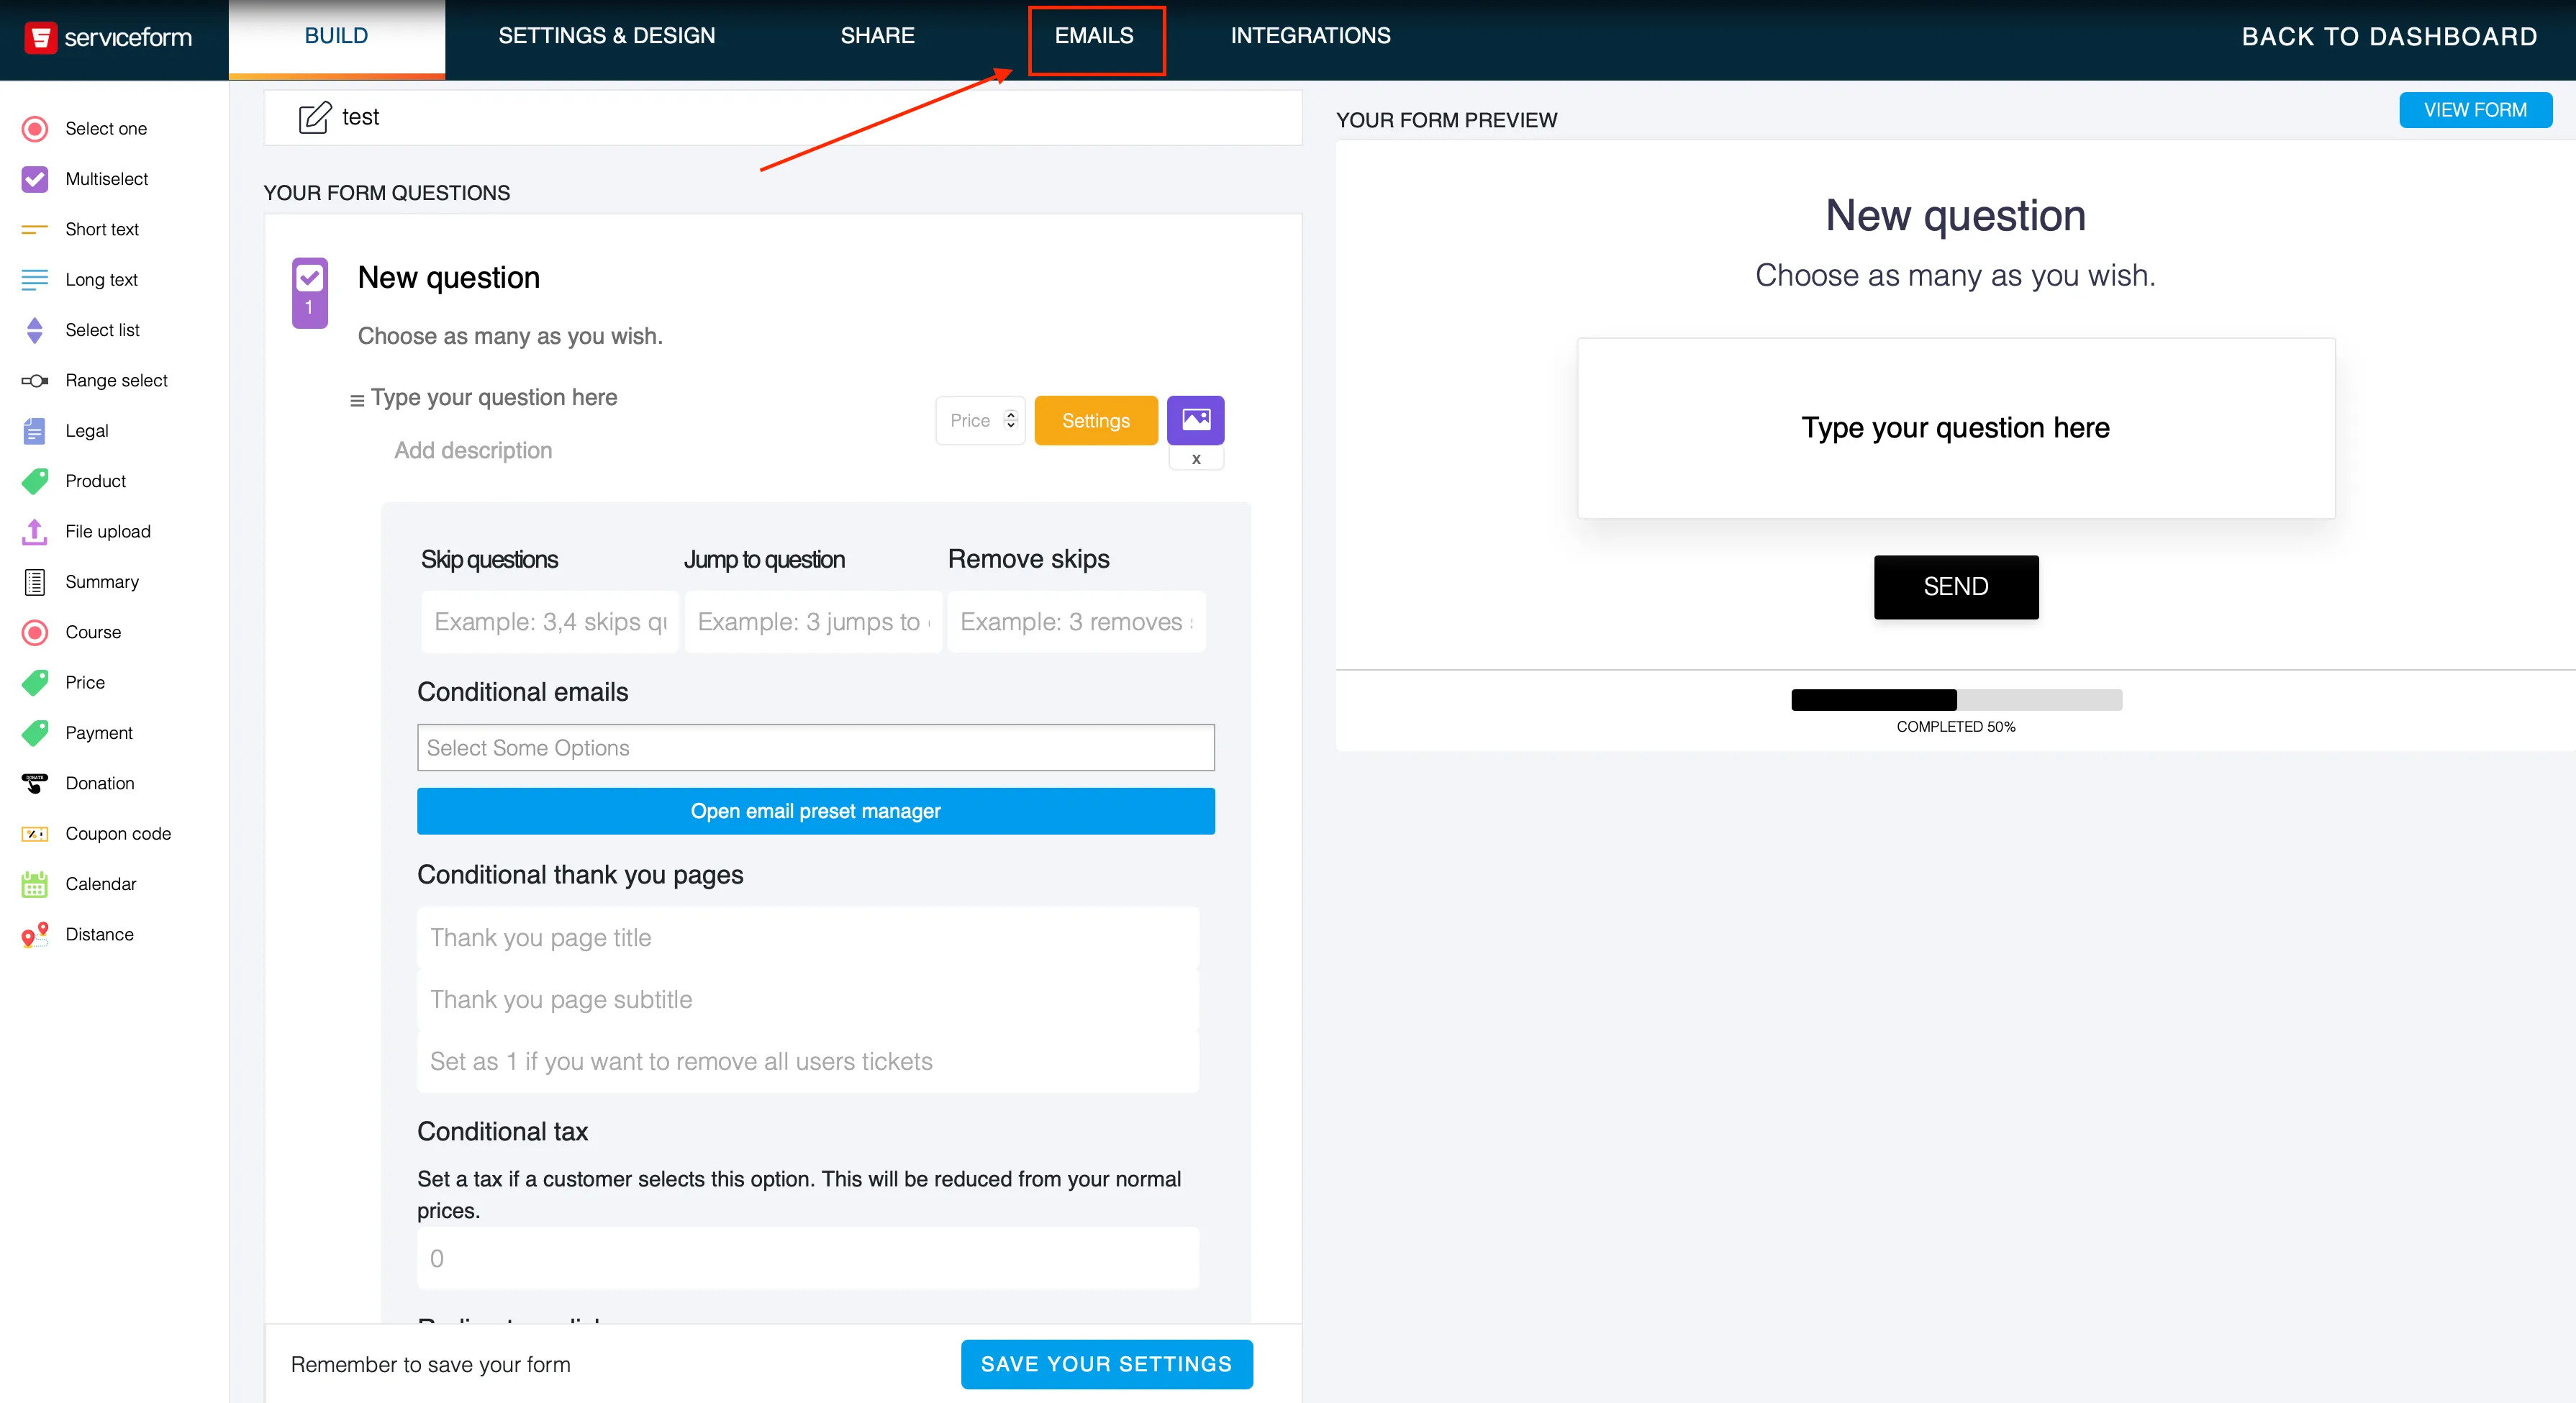This screenshot has width=2576, height=1403.
Task: Add a Distance element
Action: (78, 935)
